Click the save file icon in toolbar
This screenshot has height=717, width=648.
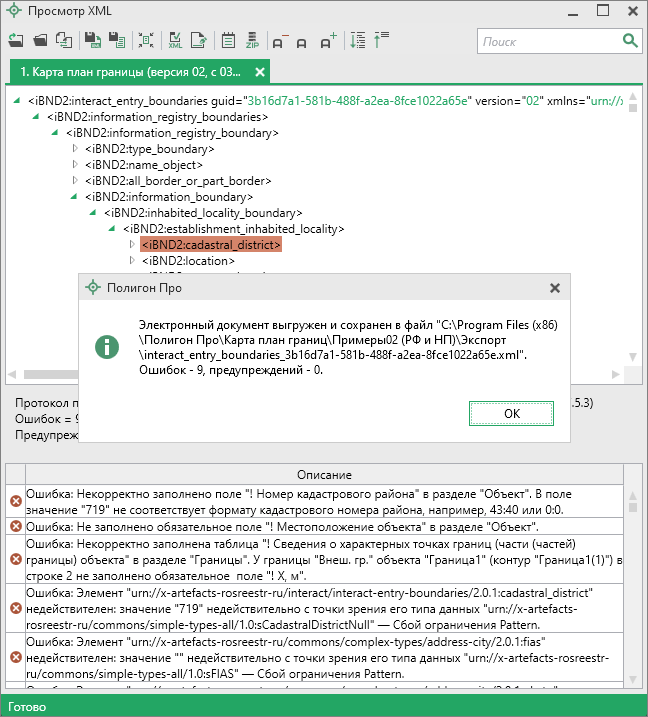(x=92, y=41)
